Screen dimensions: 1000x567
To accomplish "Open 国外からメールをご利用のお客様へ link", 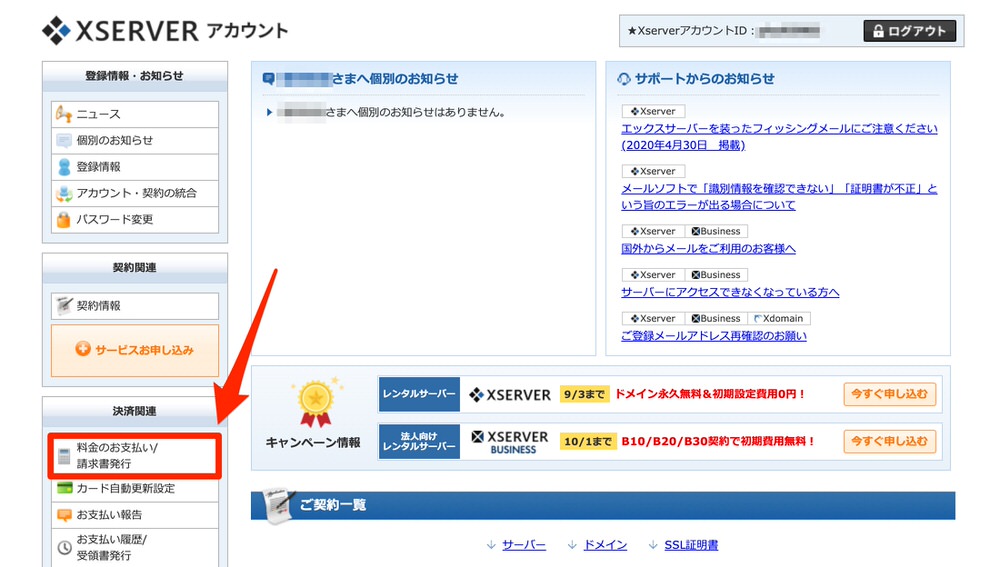I will (x=709, y=249).
